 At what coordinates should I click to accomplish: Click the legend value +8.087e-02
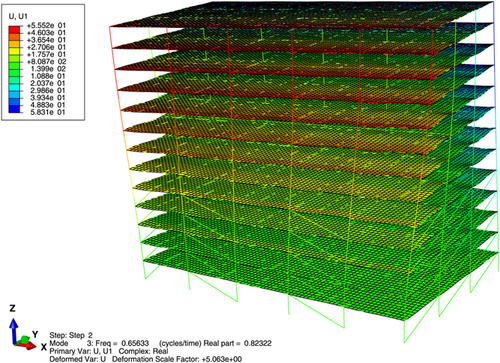click(x=46, y=62)
